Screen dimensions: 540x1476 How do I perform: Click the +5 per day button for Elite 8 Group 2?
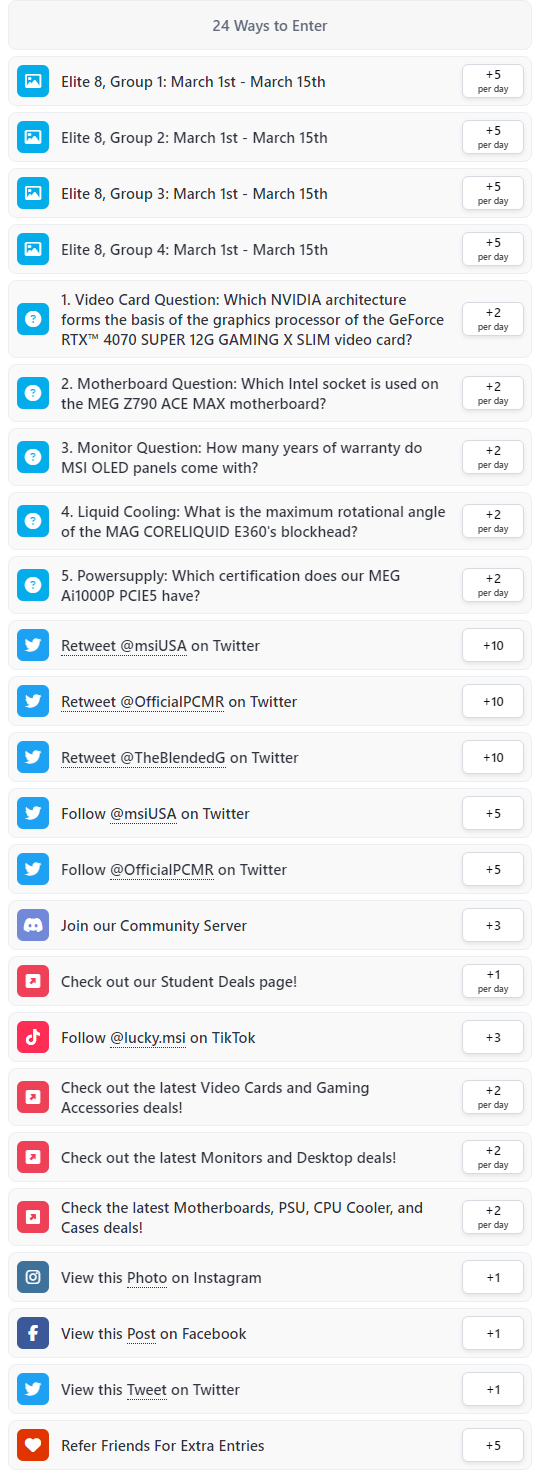click(x=493, y=138)
